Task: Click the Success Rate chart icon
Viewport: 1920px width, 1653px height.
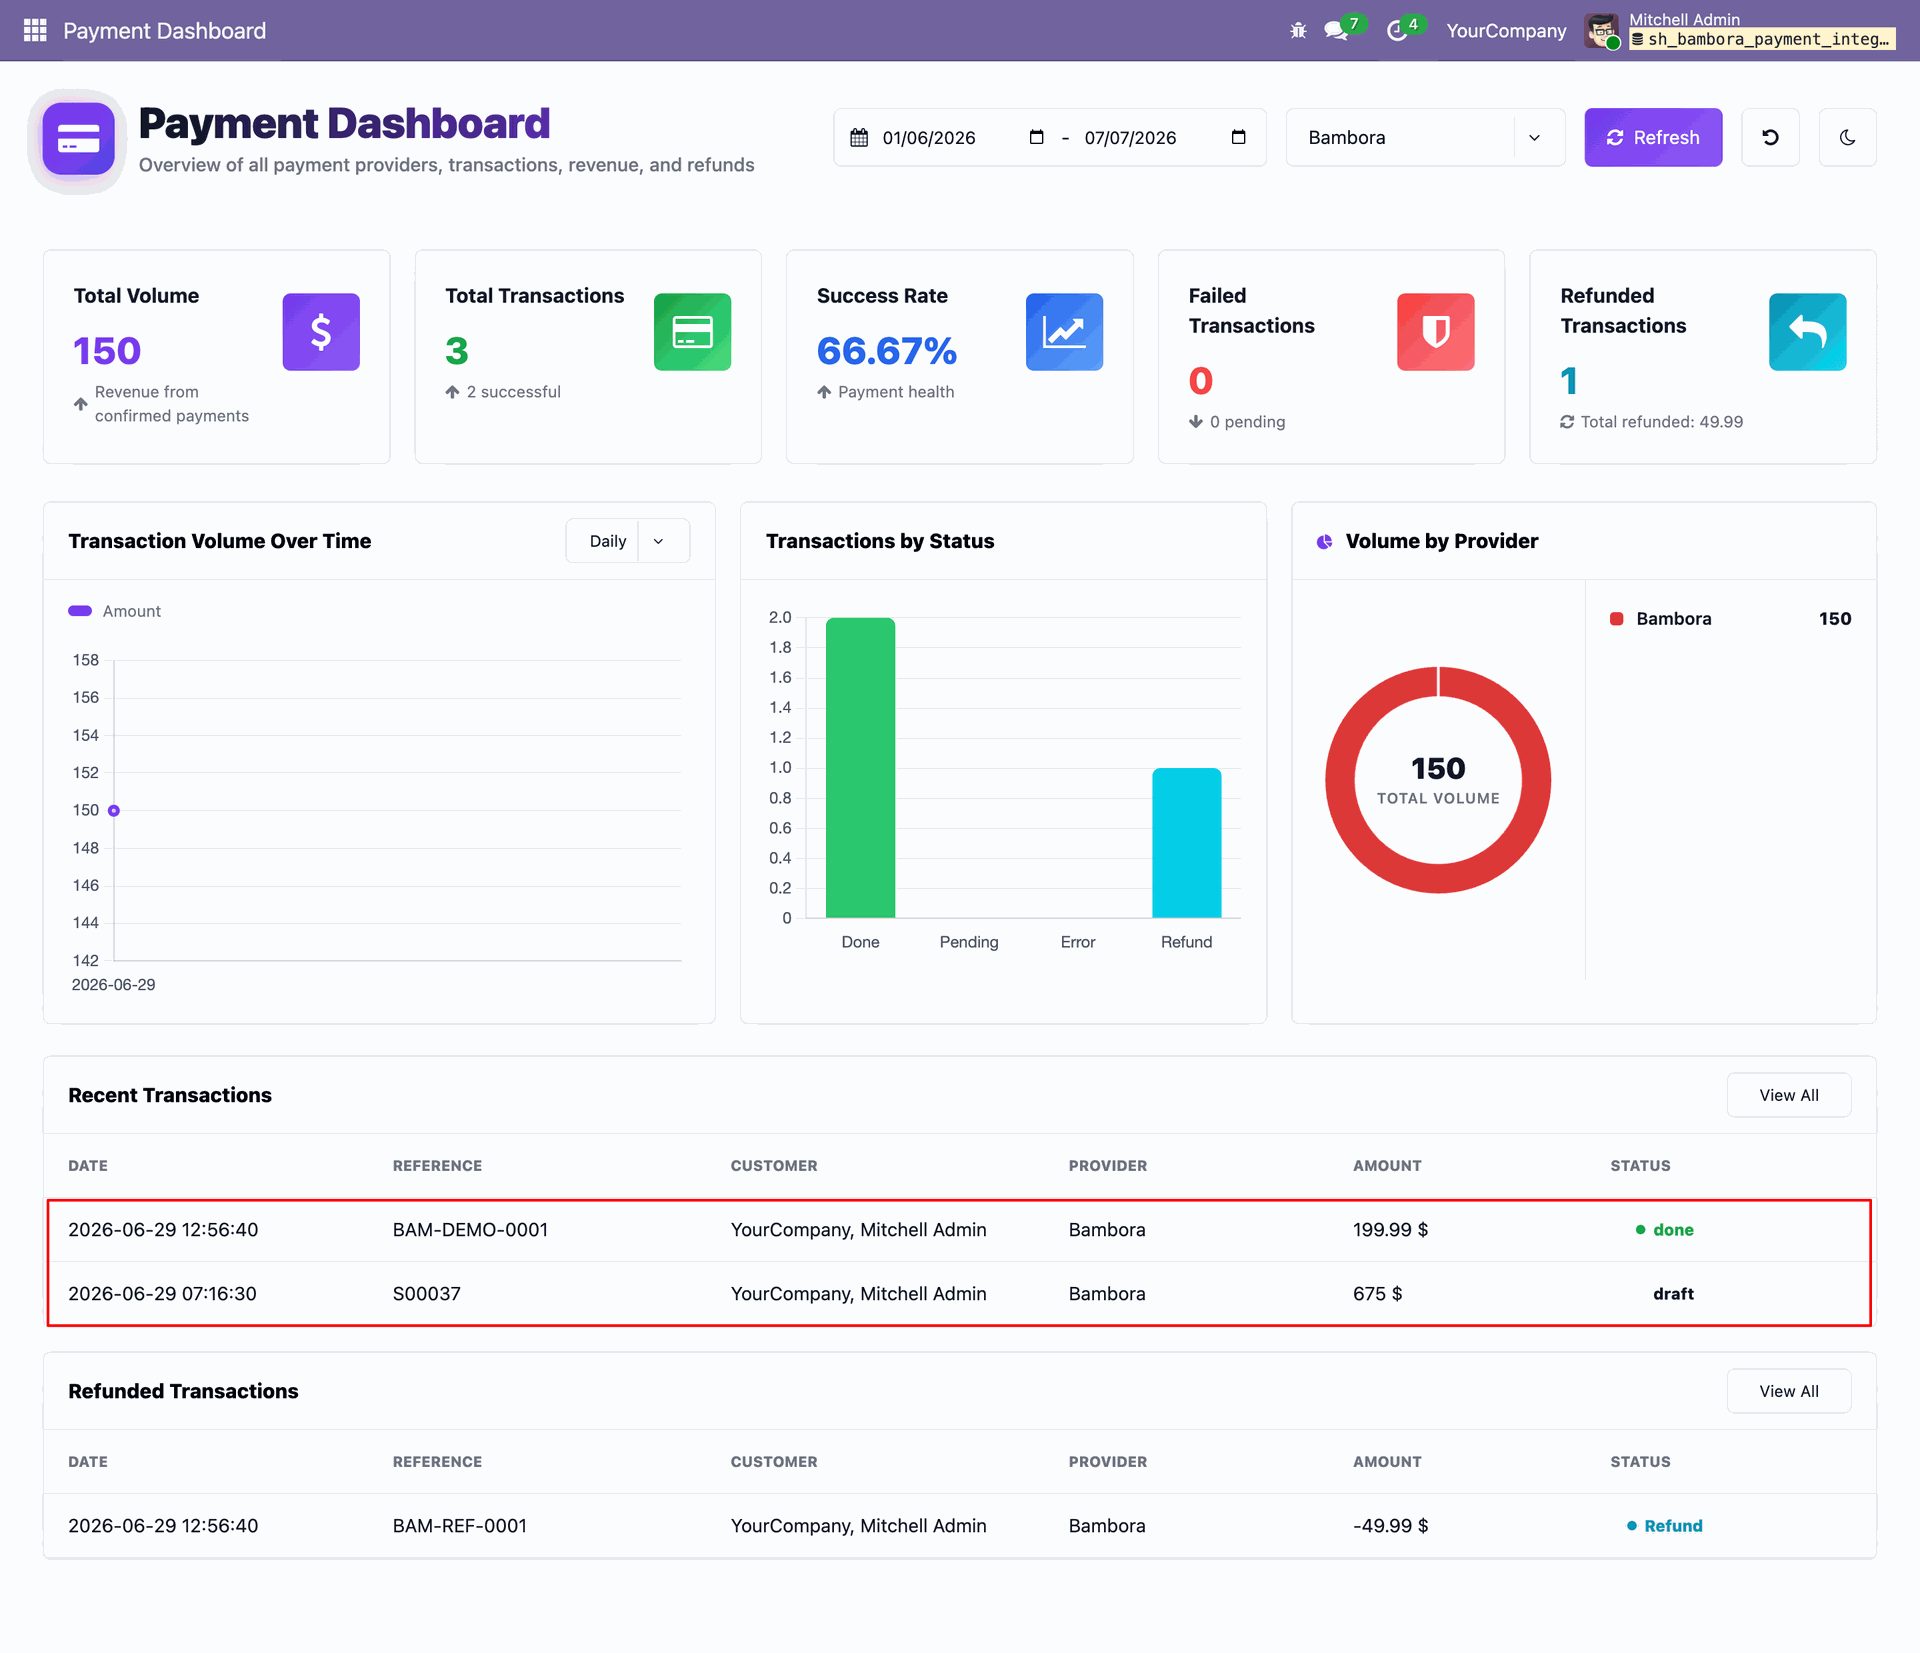Action: pyautogui.click(x=1064, y=332)
